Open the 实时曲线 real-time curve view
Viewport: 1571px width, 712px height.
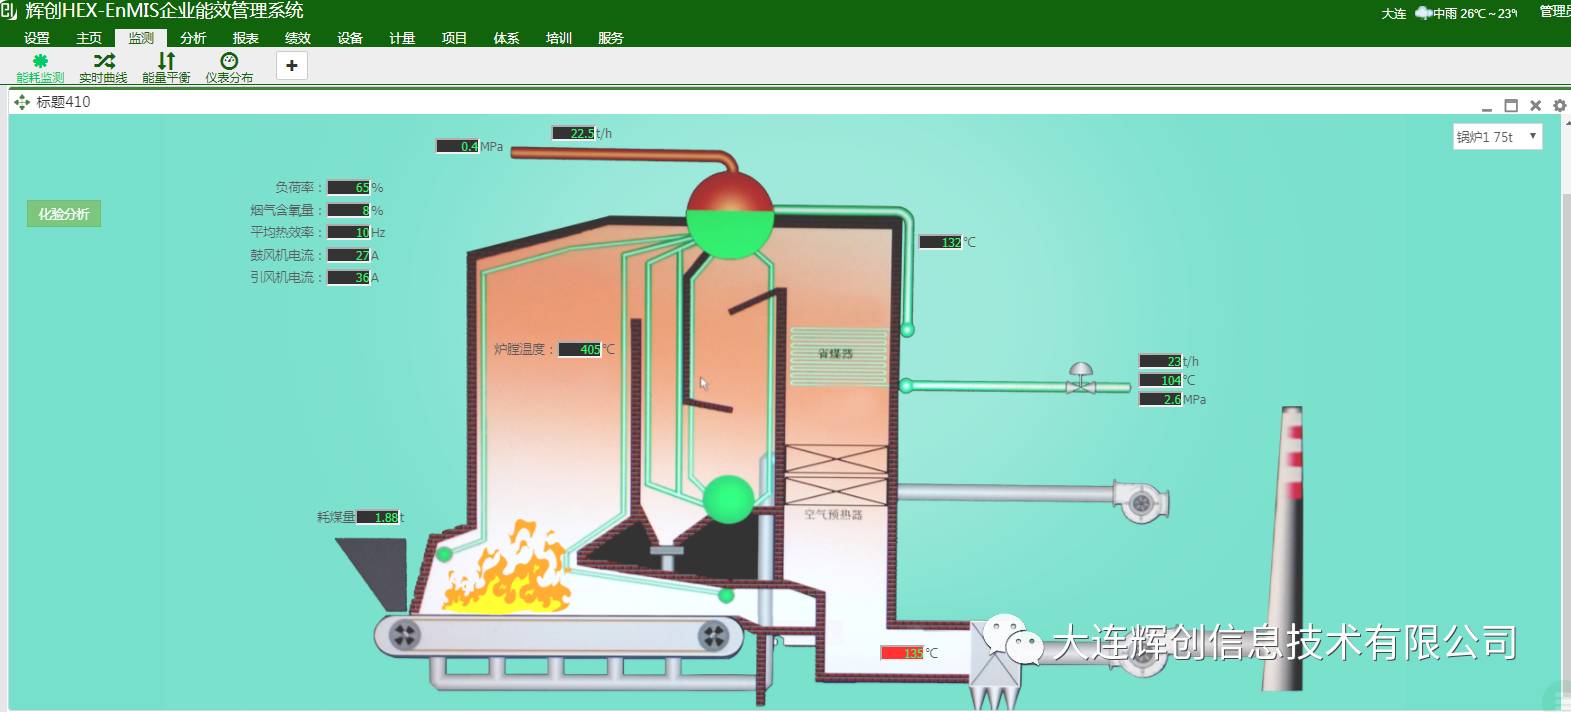103,67
